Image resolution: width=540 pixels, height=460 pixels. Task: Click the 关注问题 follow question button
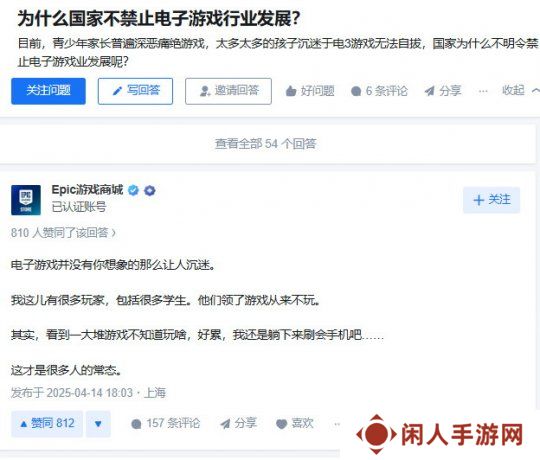point(48,91)
